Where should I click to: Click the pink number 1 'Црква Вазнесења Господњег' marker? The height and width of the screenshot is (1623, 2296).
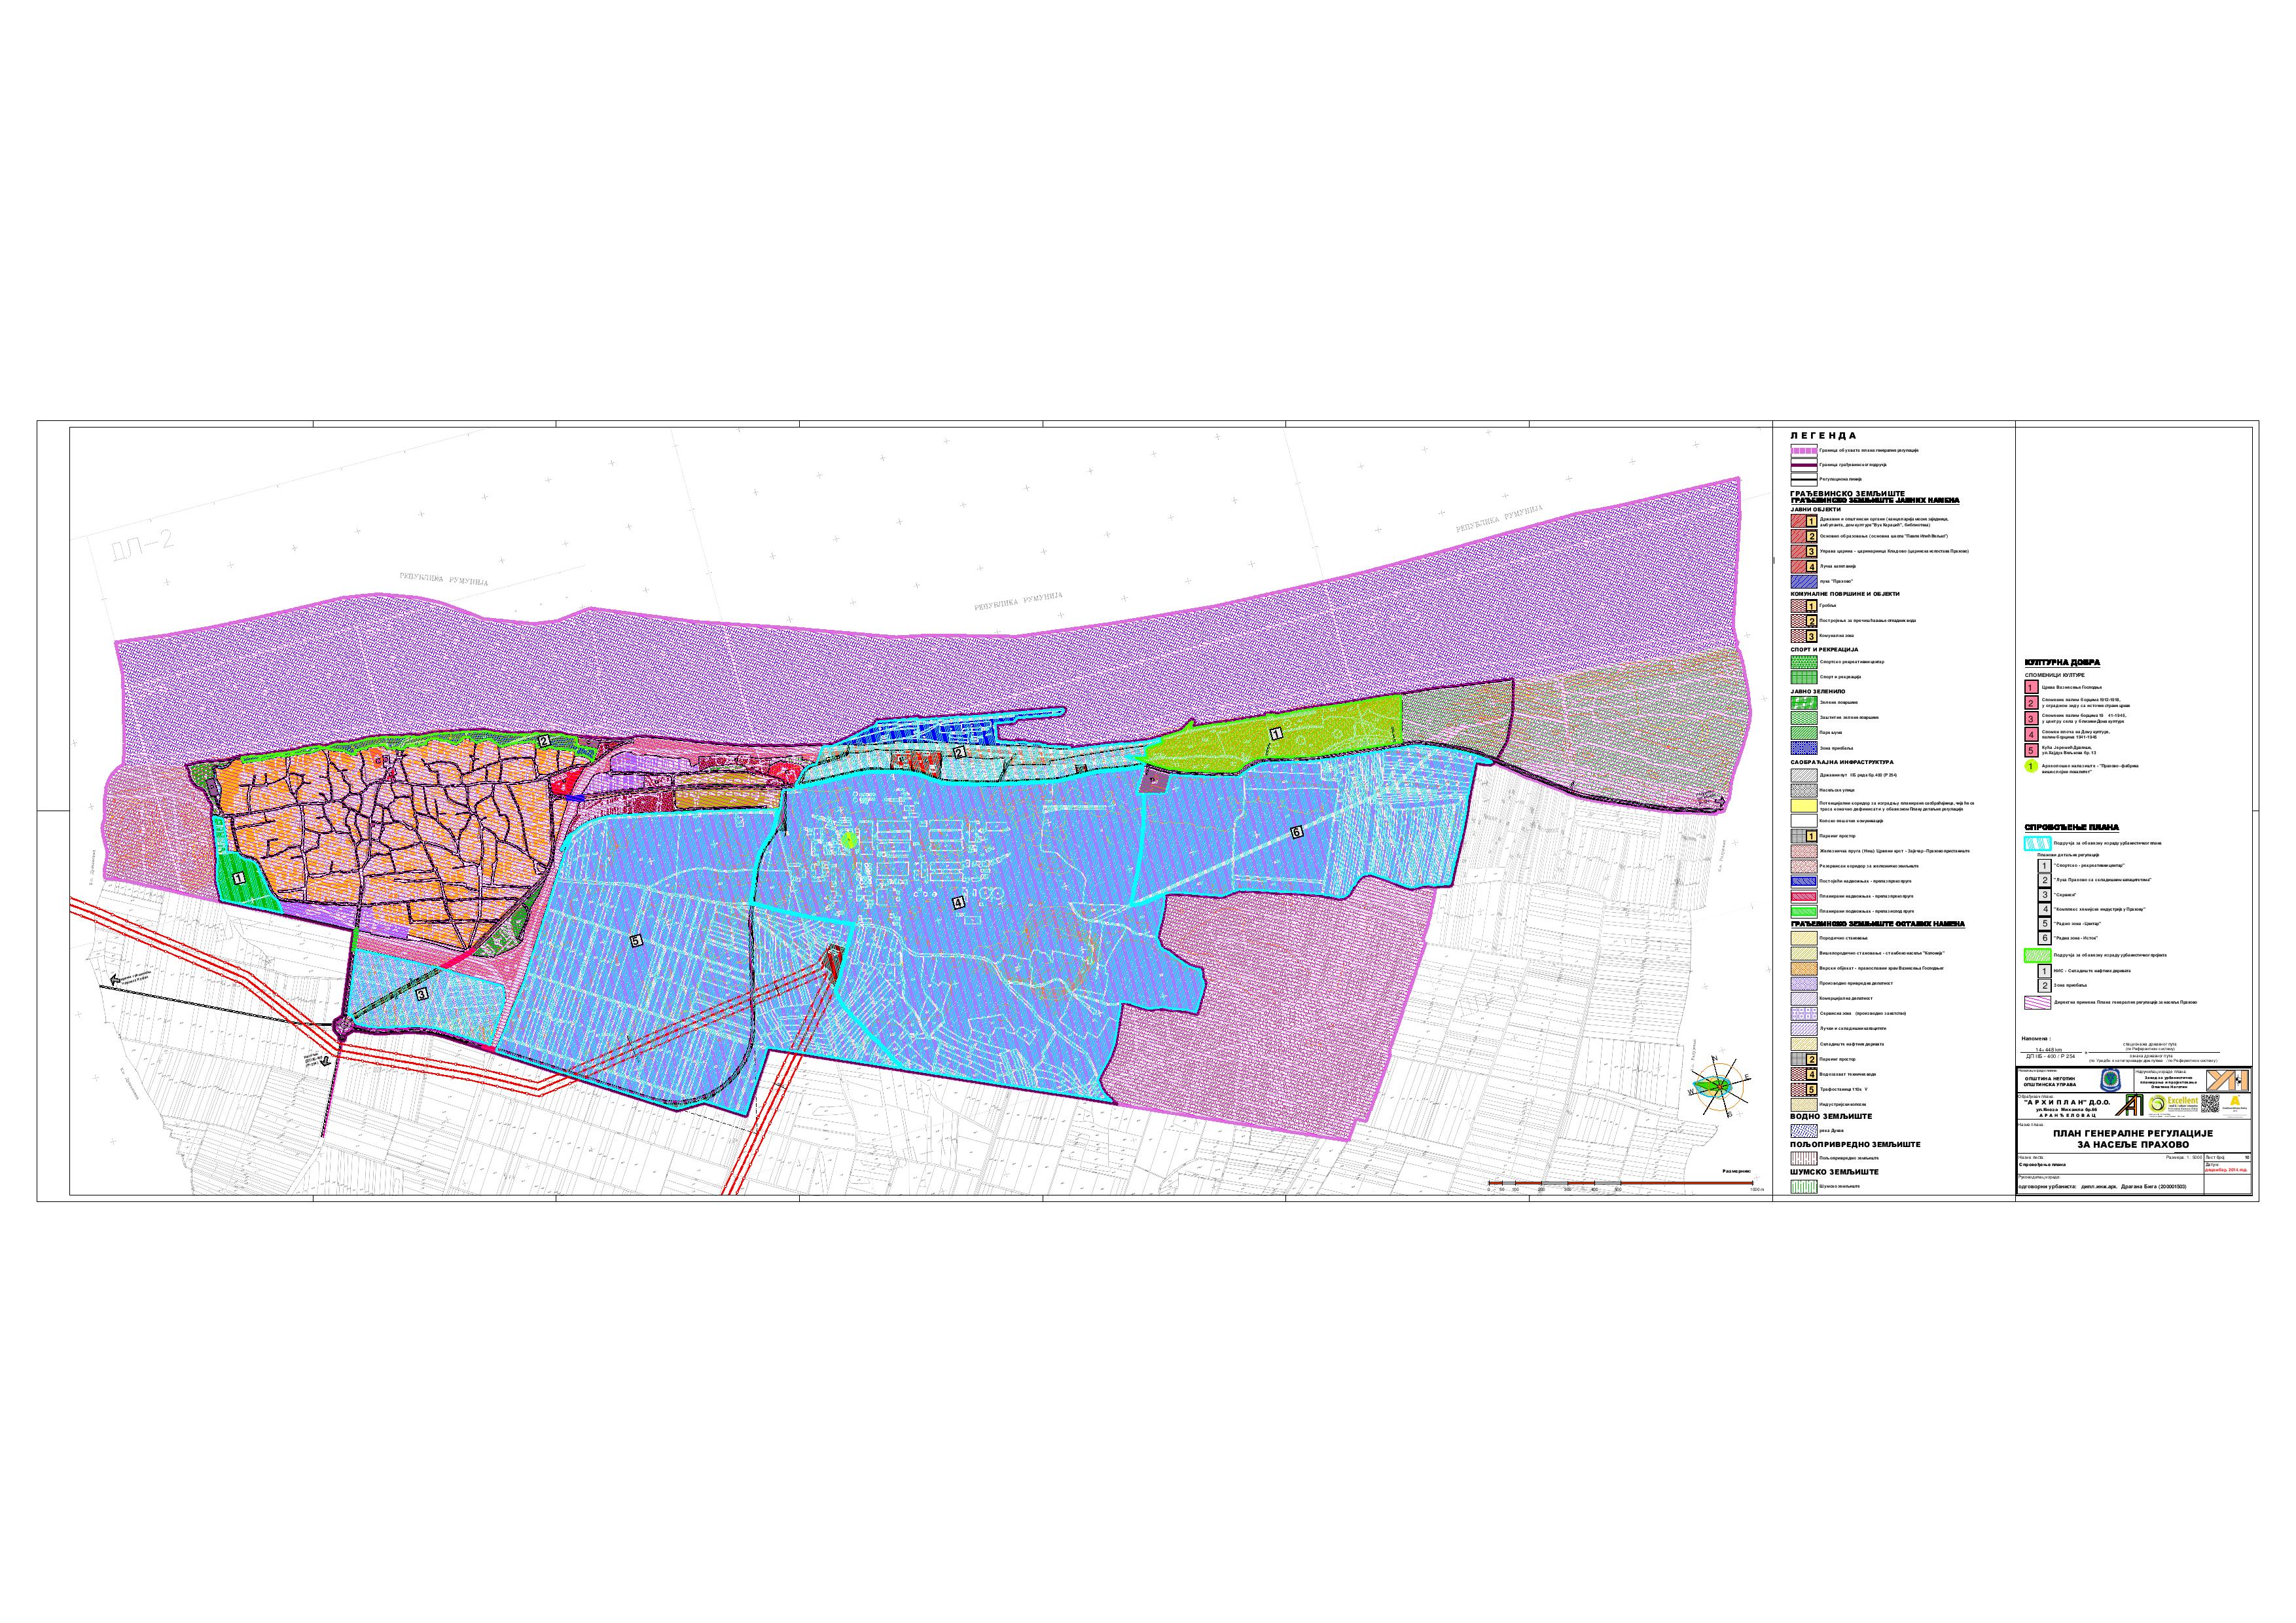tap(2032, 687)
